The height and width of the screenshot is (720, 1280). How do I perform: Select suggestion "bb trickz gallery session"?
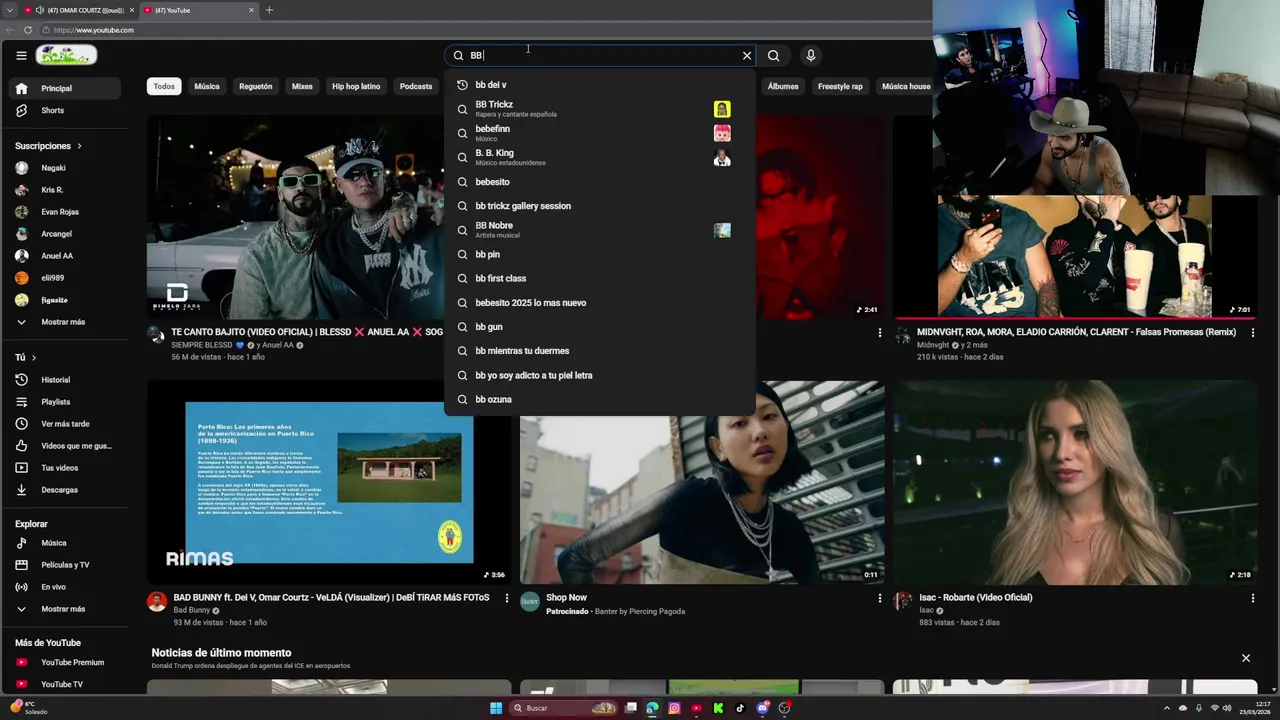pos(599,206)
